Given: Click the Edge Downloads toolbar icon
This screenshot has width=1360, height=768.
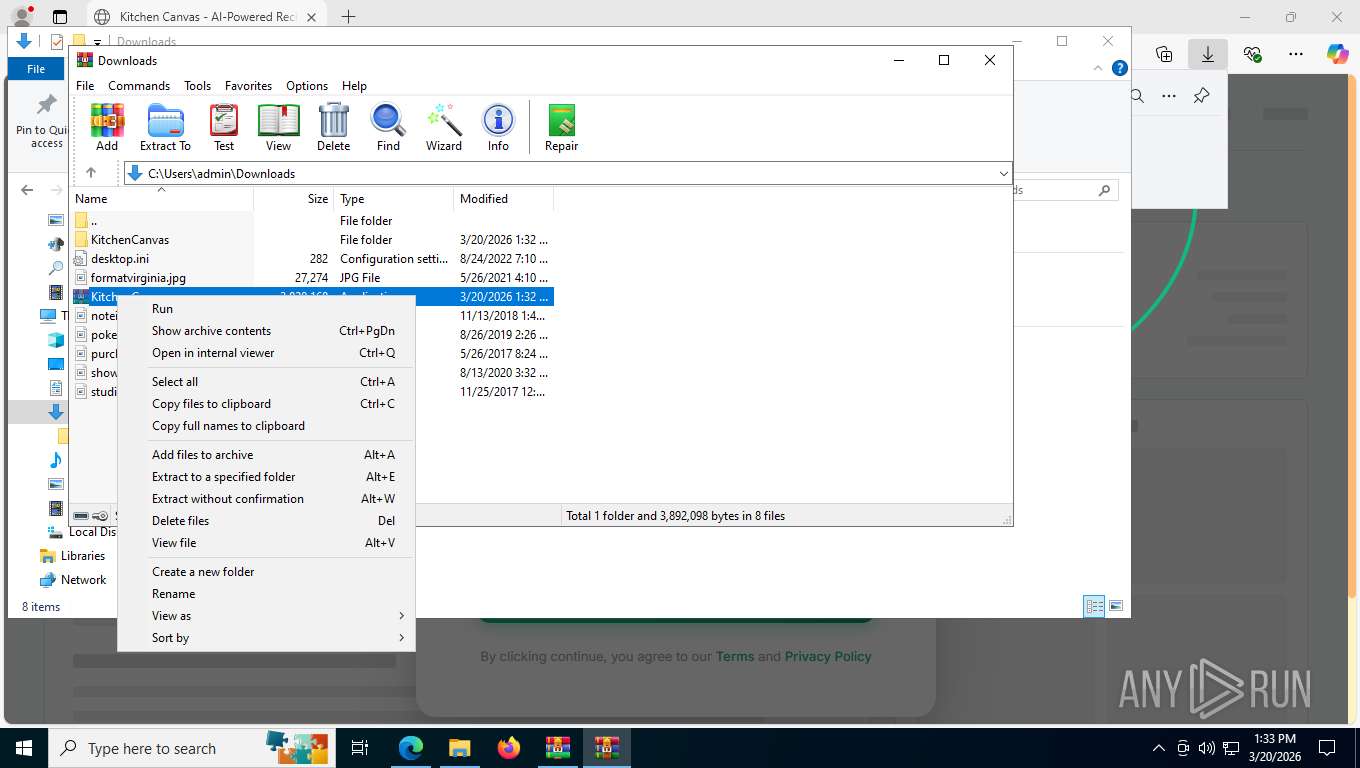Looking at the screenshot, I should click(x=1208, y=54).
